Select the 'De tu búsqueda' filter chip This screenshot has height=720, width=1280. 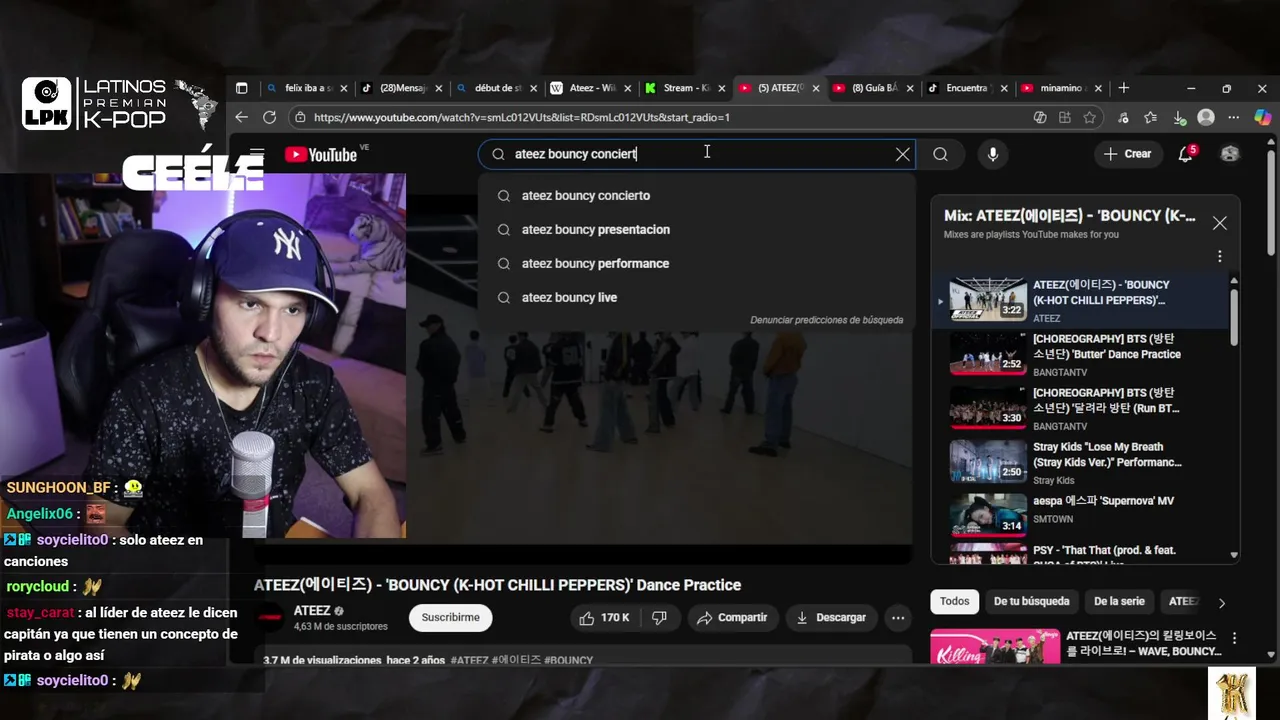pos(1031,601)
